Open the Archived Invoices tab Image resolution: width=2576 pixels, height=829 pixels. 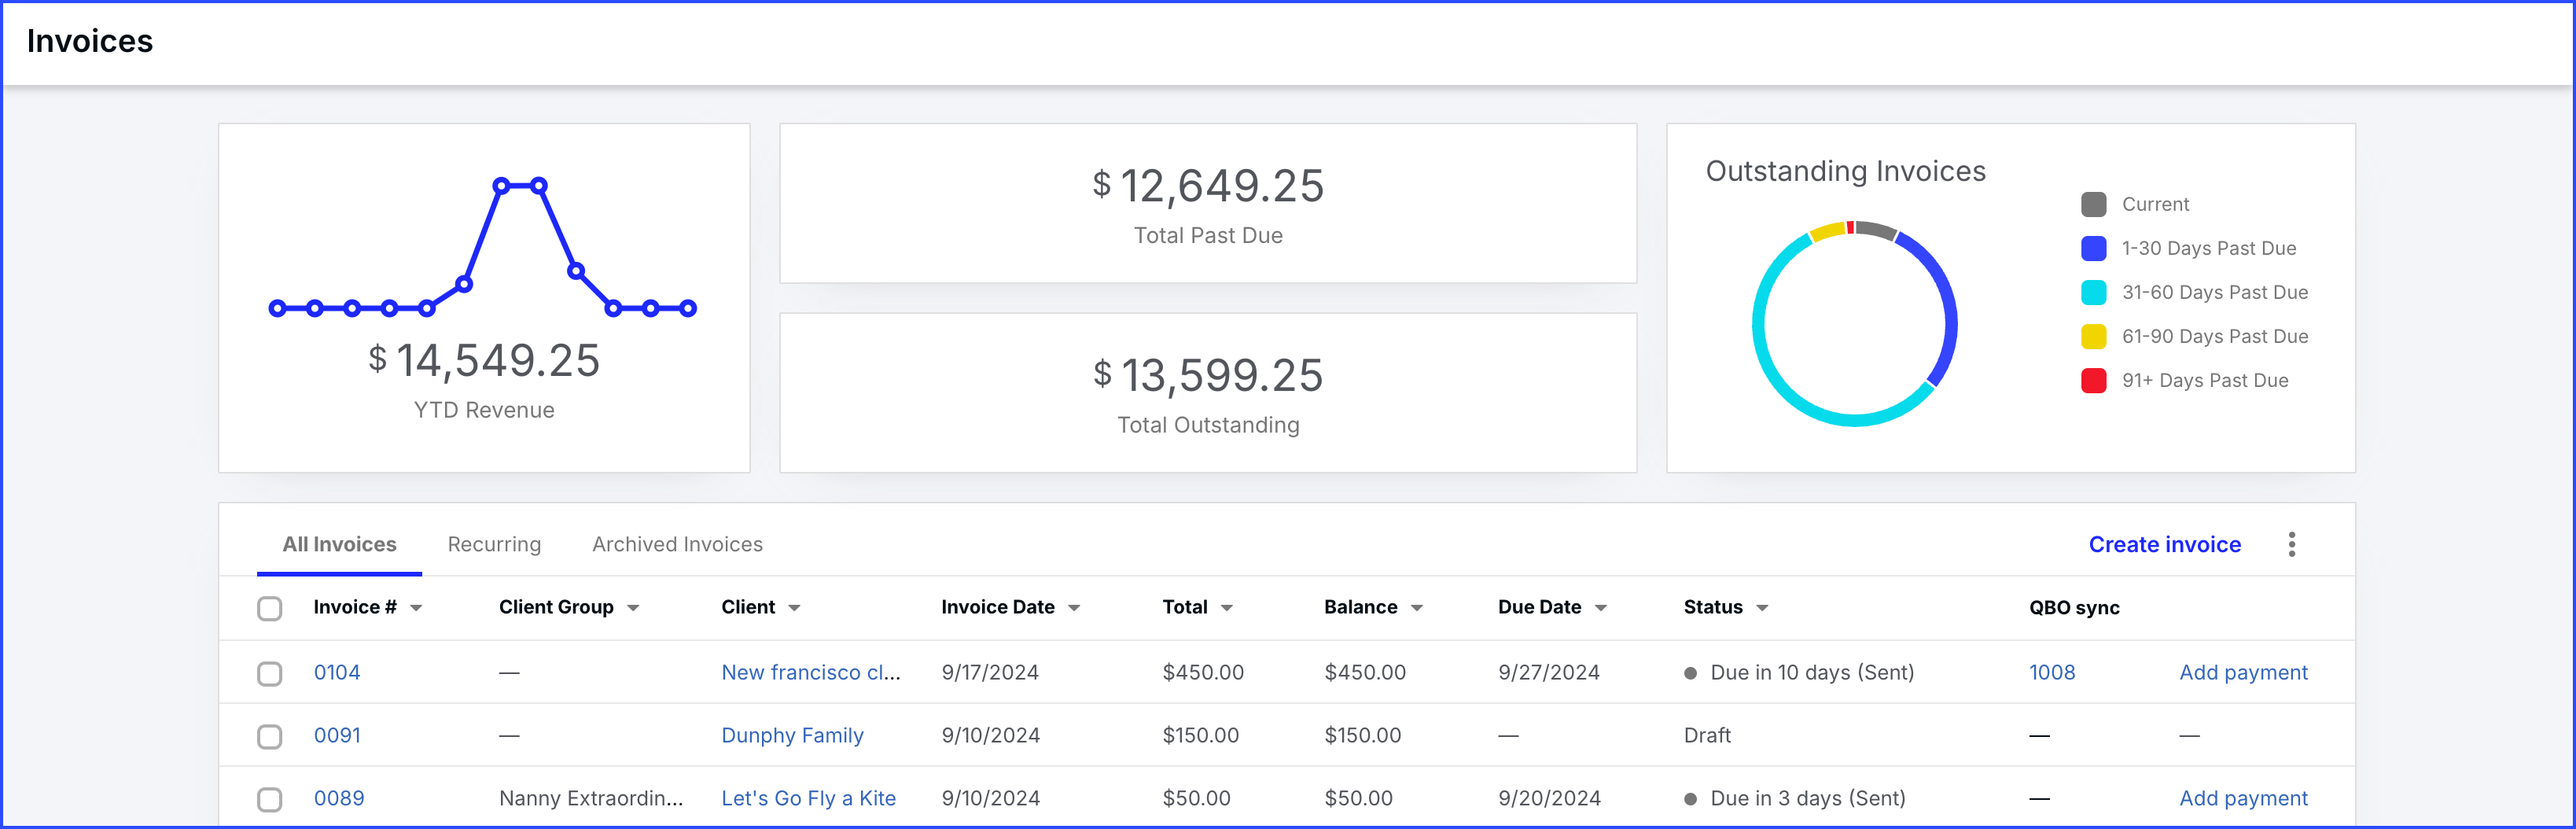[x=677, y=544]
